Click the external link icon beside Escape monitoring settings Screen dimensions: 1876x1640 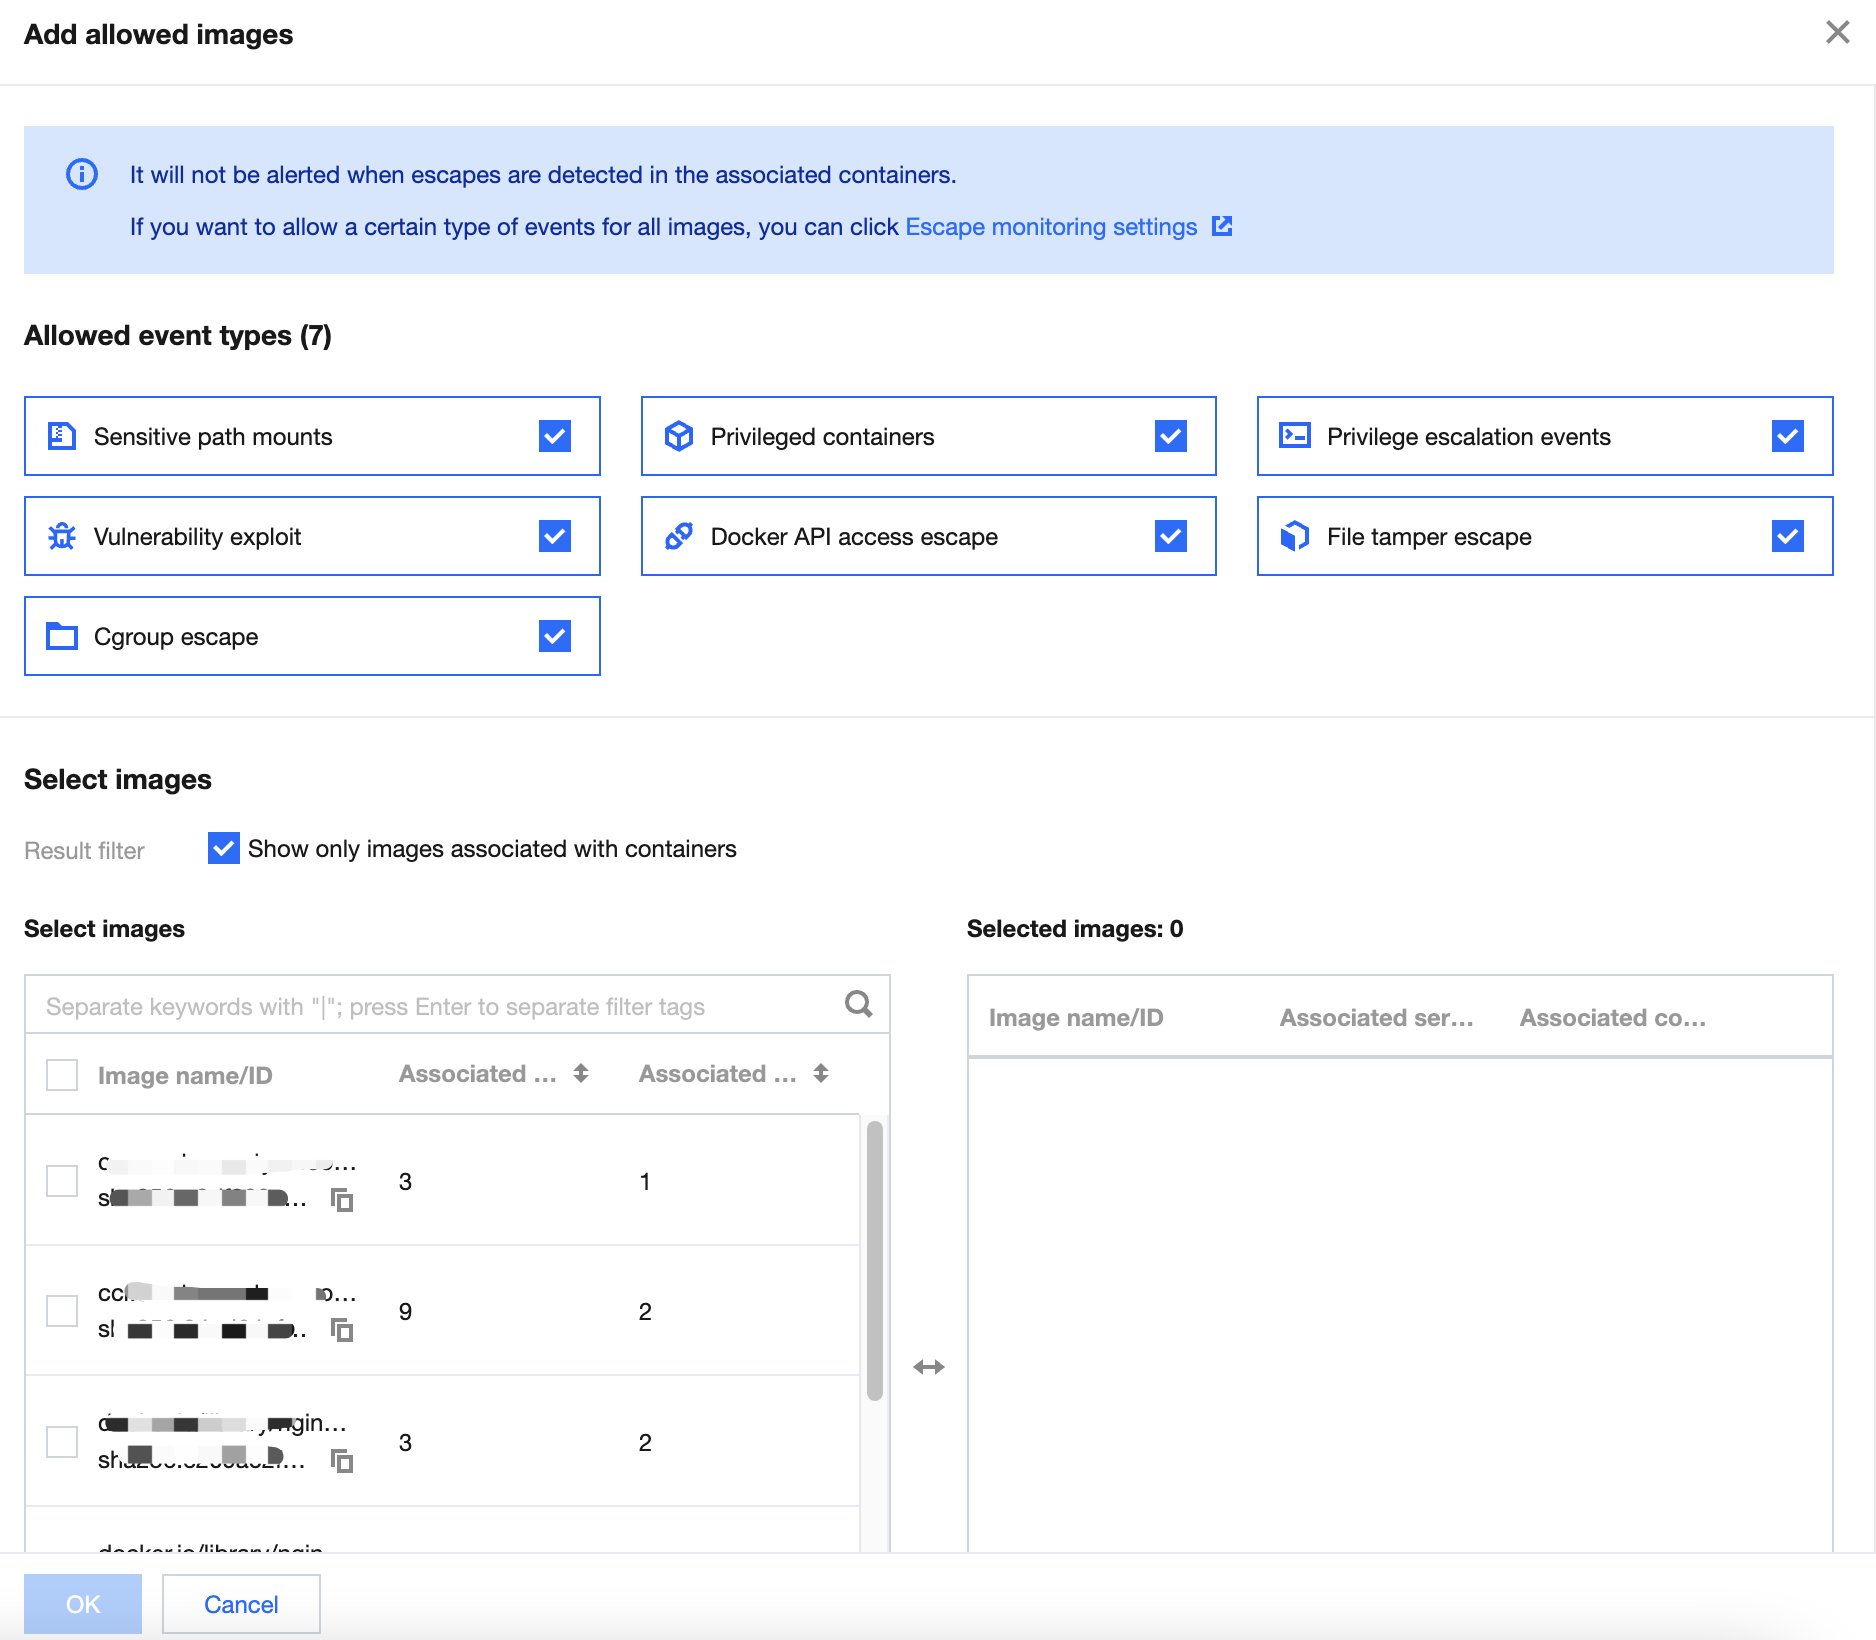point(1222,226)
